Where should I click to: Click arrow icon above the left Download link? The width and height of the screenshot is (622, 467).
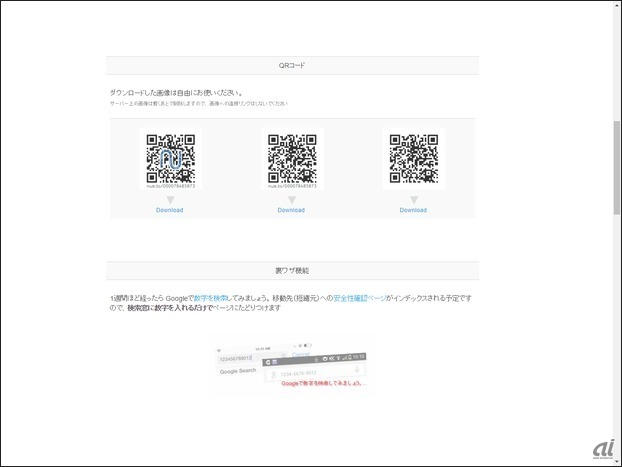[170, 200]
